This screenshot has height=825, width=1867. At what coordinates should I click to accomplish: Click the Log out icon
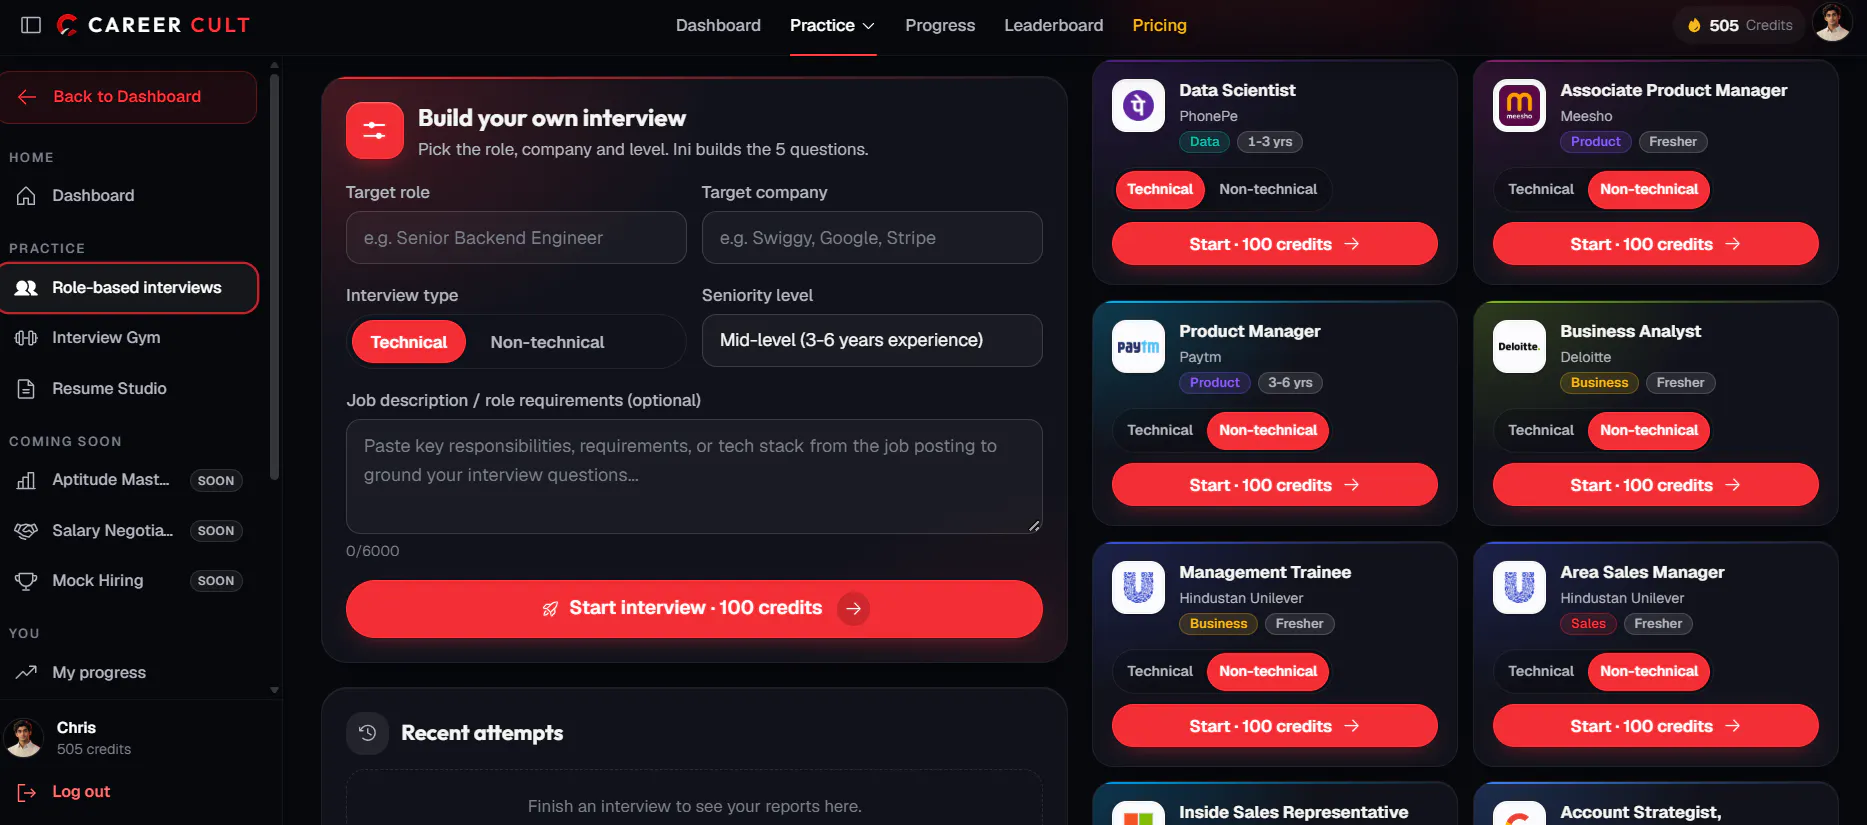coord(27,792)
